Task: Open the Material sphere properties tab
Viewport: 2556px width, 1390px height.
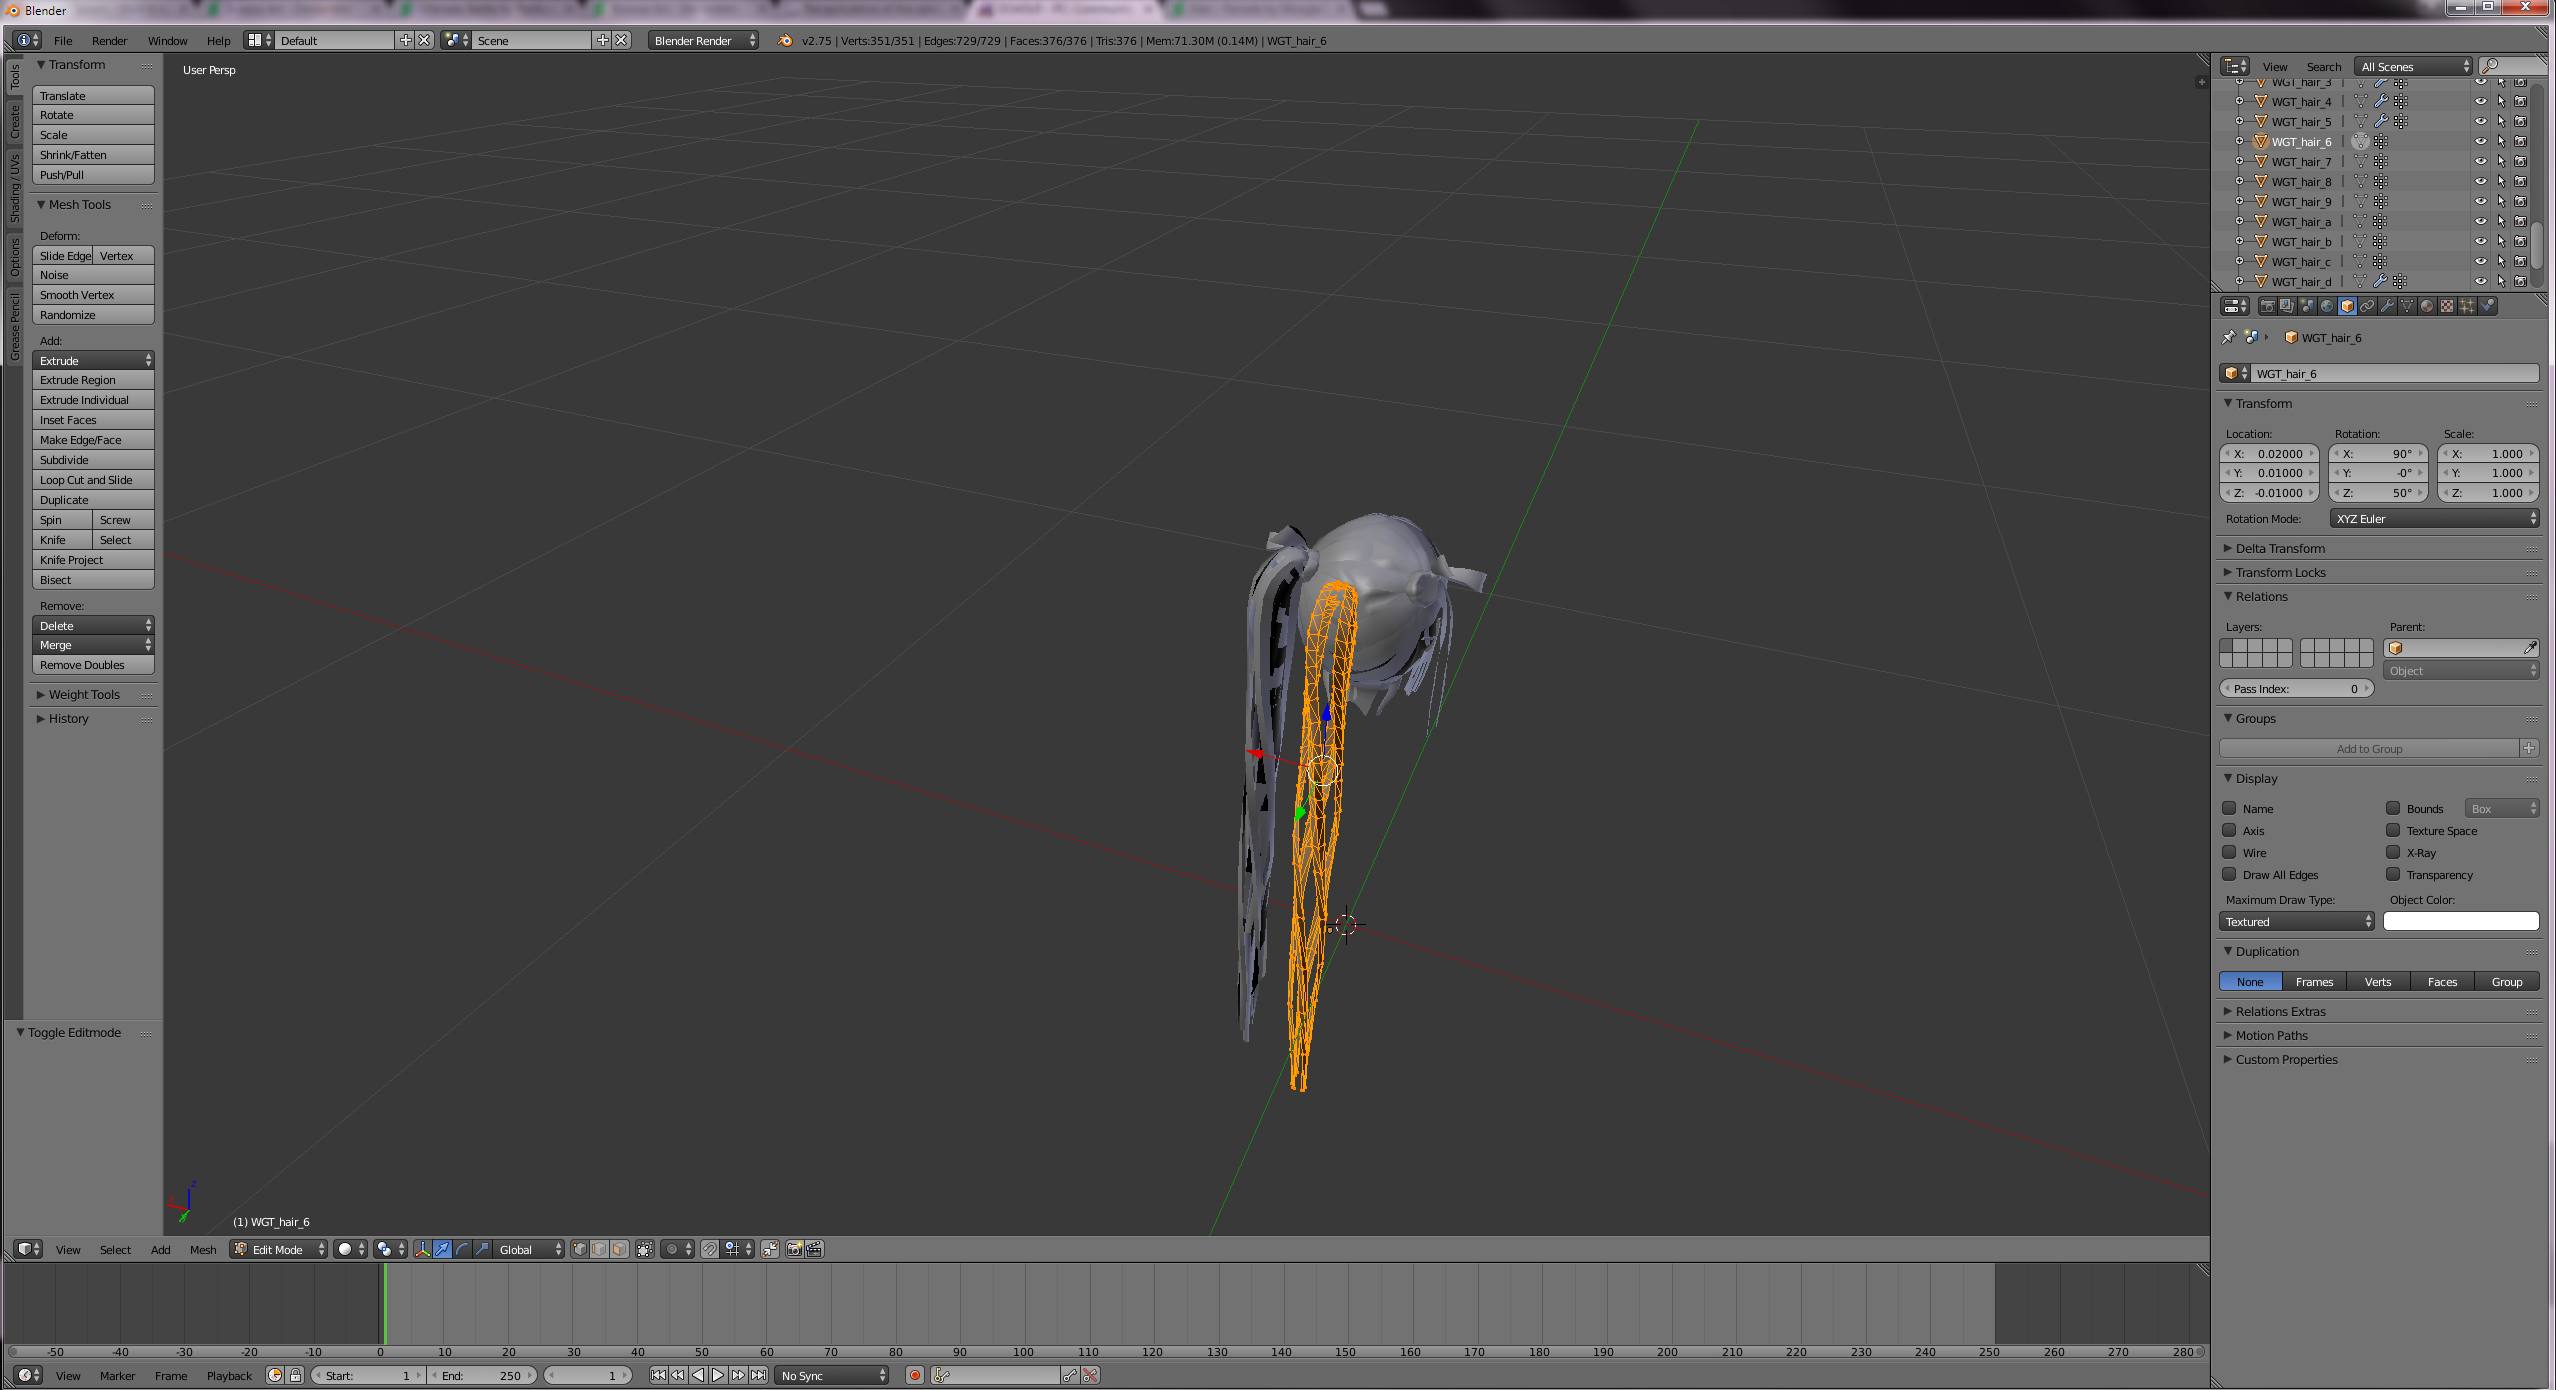Action: [x=2427, y=306]
